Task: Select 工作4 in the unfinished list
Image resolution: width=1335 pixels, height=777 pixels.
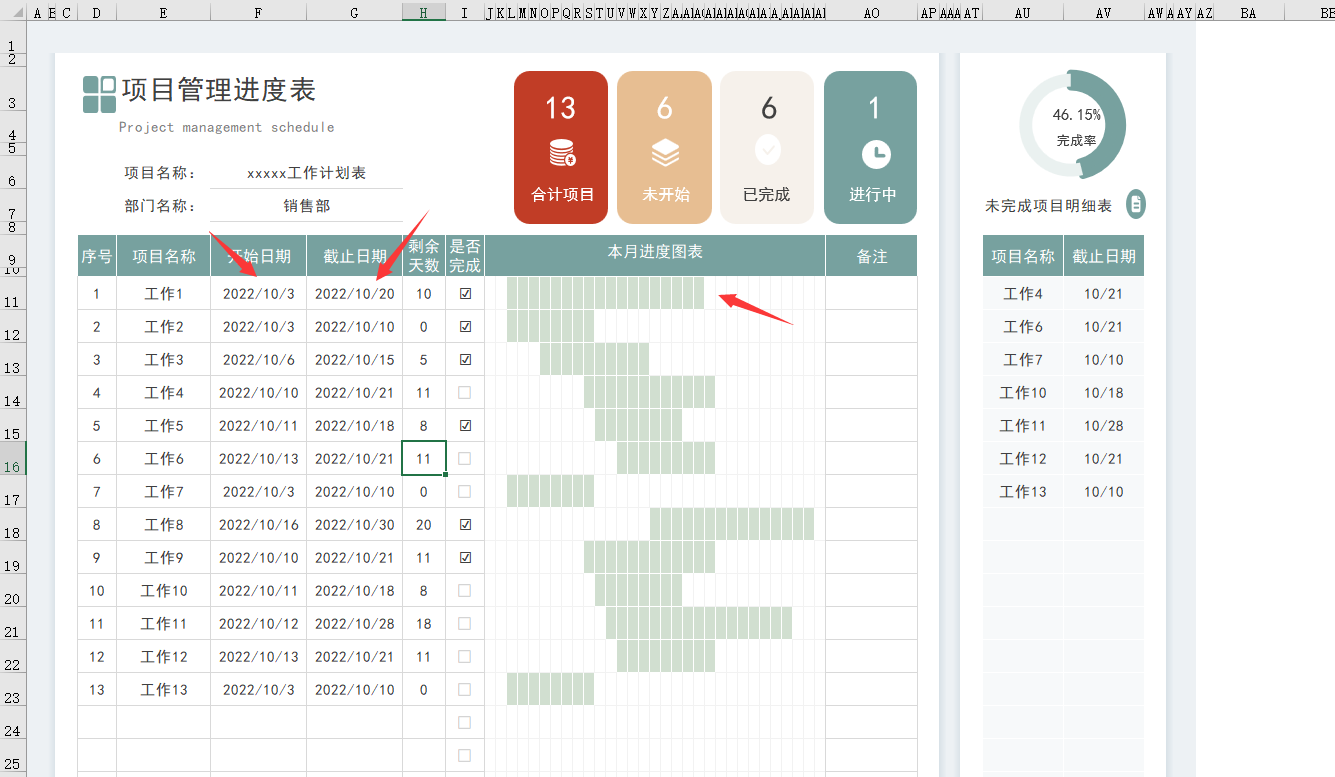Action: (1023, 294)
